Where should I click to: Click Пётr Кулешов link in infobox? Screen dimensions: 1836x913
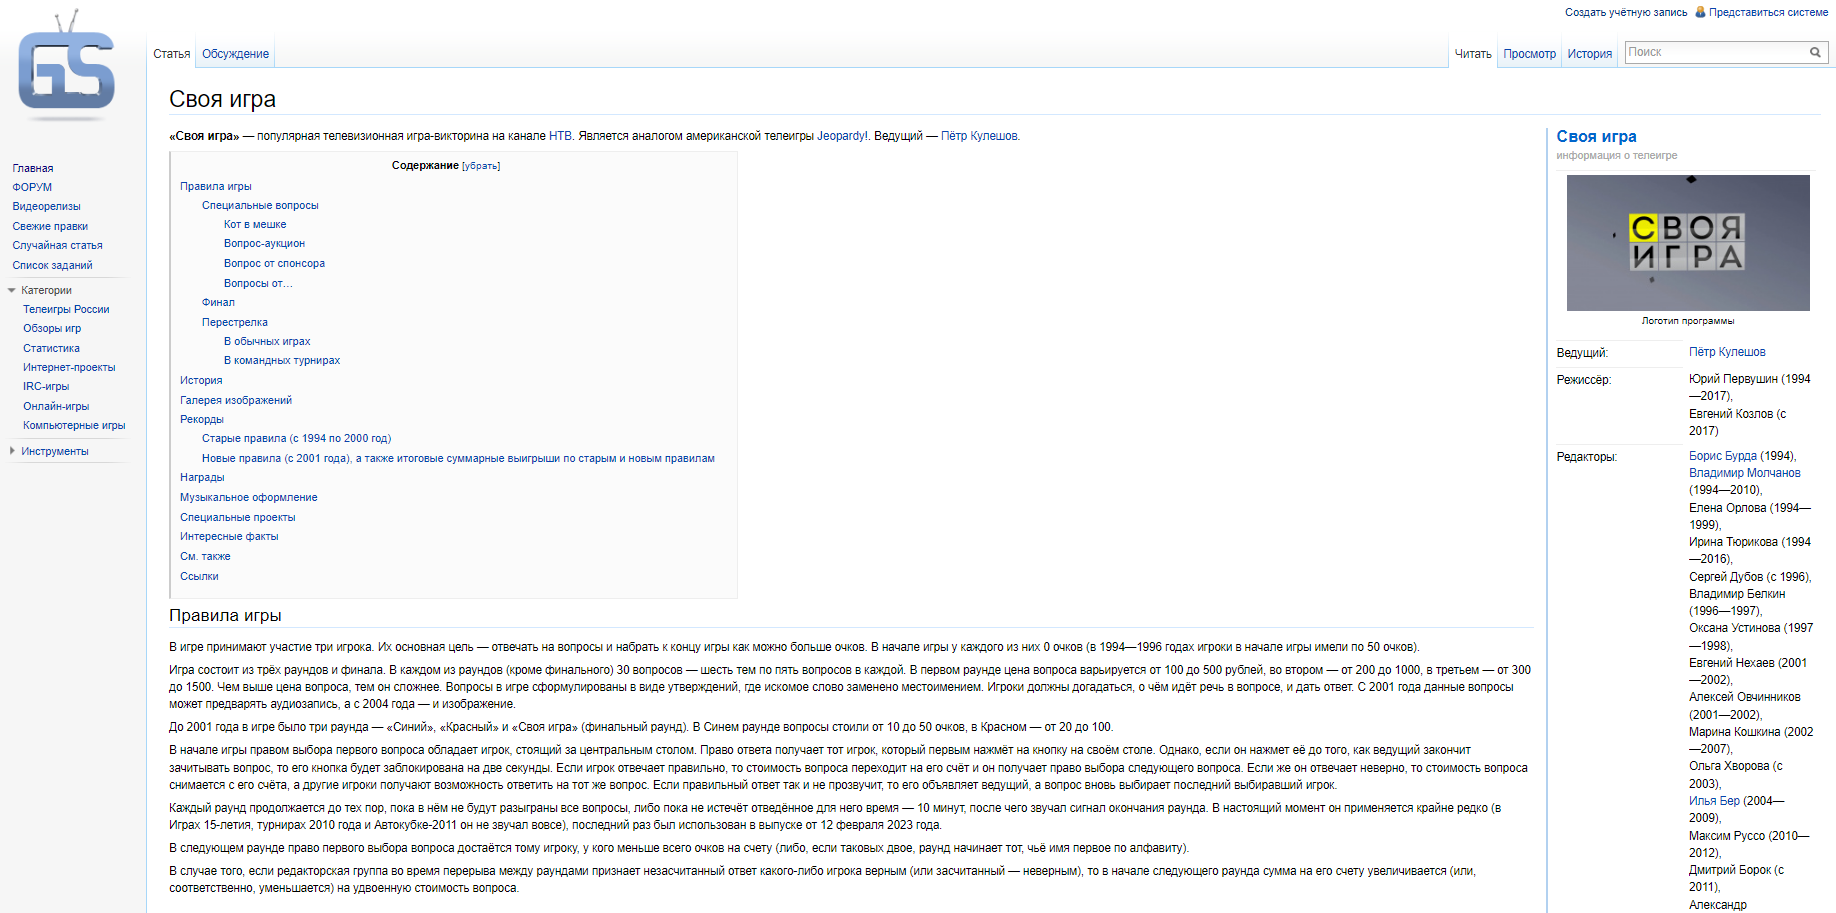point(1727,352)
